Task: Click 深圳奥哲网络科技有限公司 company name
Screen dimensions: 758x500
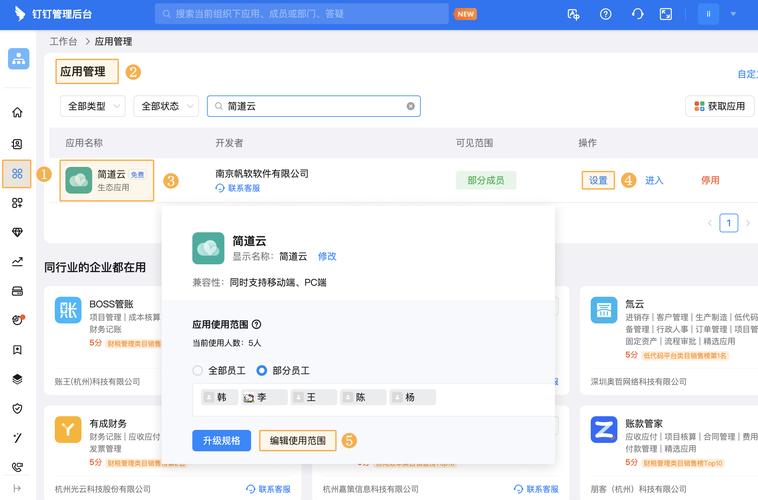Action: click(639, 382)
